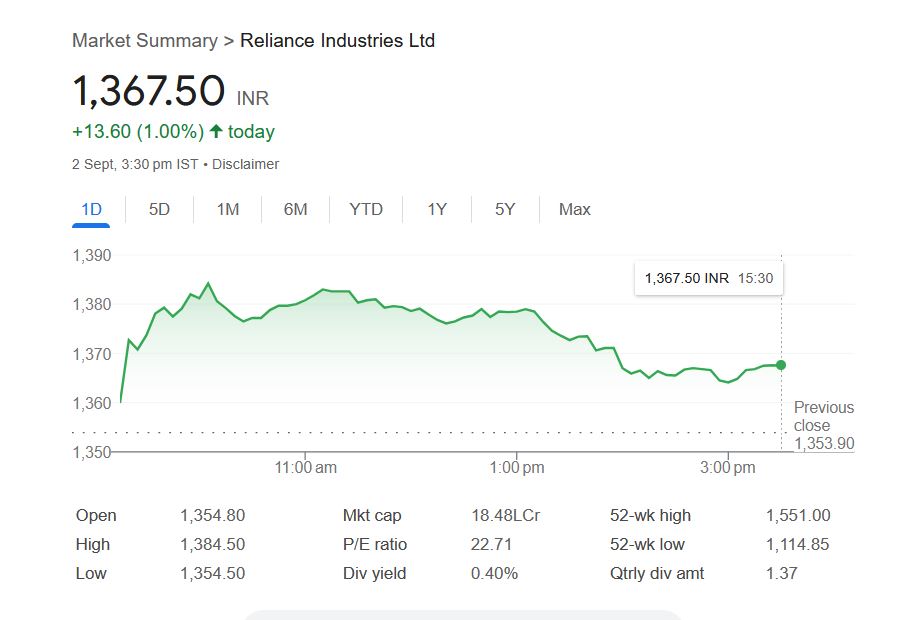Click the green dot at chart line end

tap(780, 365)
